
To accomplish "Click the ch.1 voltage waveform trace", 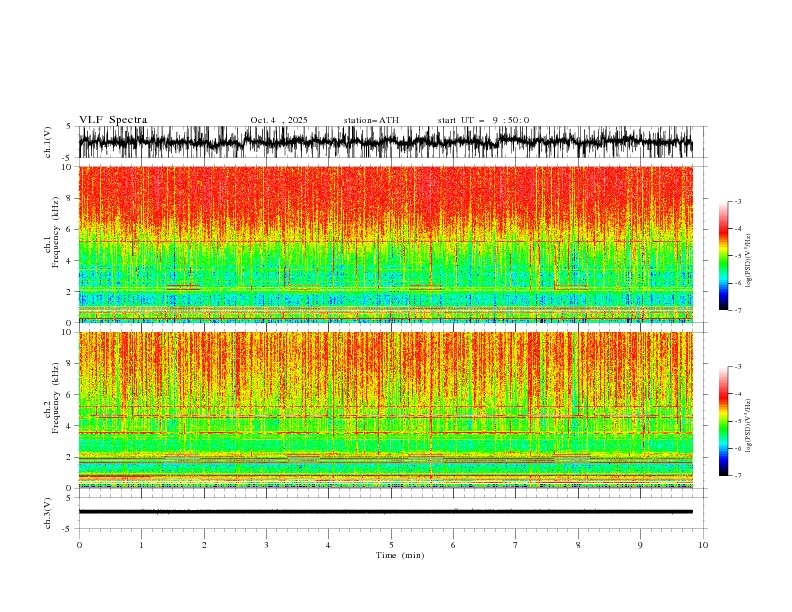I will pyautogui.click(x=385, y=142).
